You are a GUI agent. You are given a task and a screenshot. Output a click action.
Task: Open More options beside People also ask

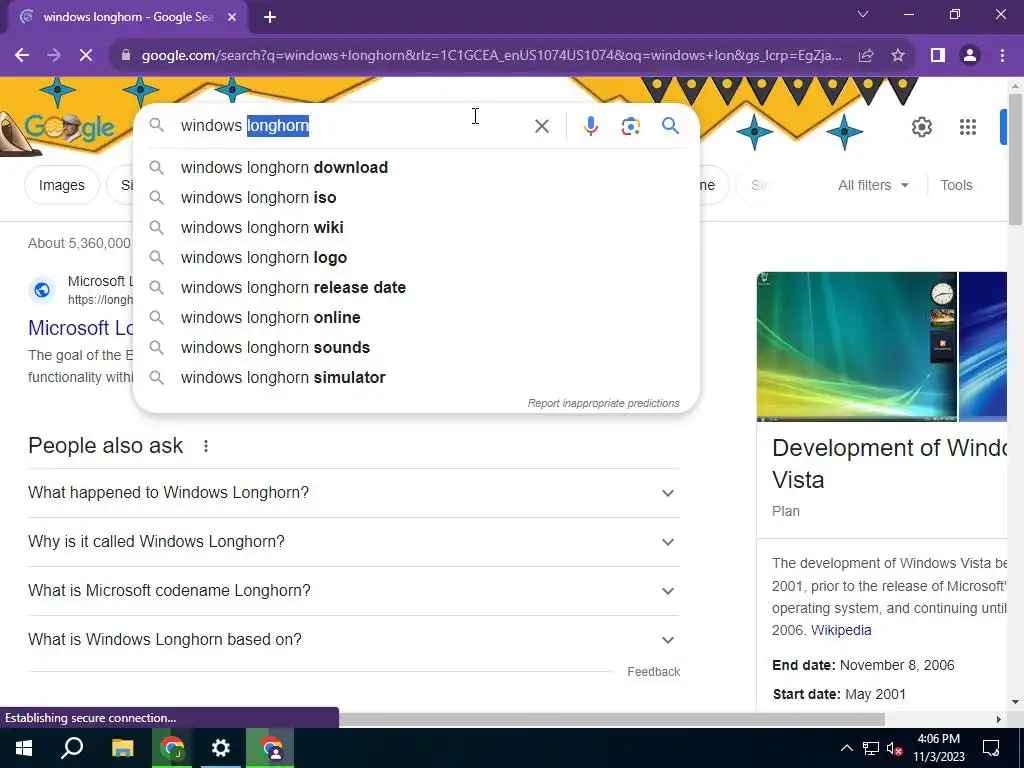[x=206, y=446]
